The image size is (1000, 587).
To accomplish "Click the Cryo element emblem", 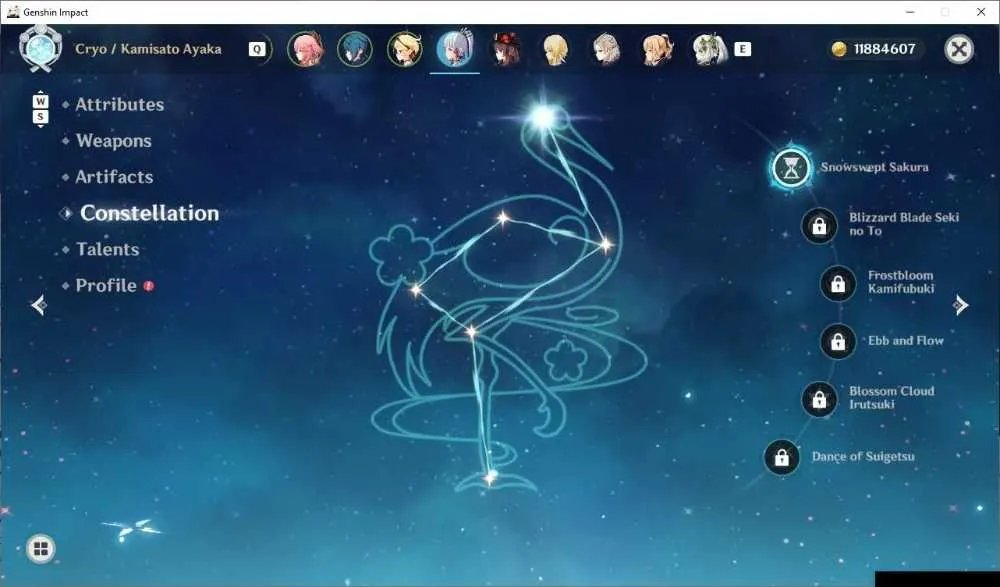I will [x=41, y=48].
